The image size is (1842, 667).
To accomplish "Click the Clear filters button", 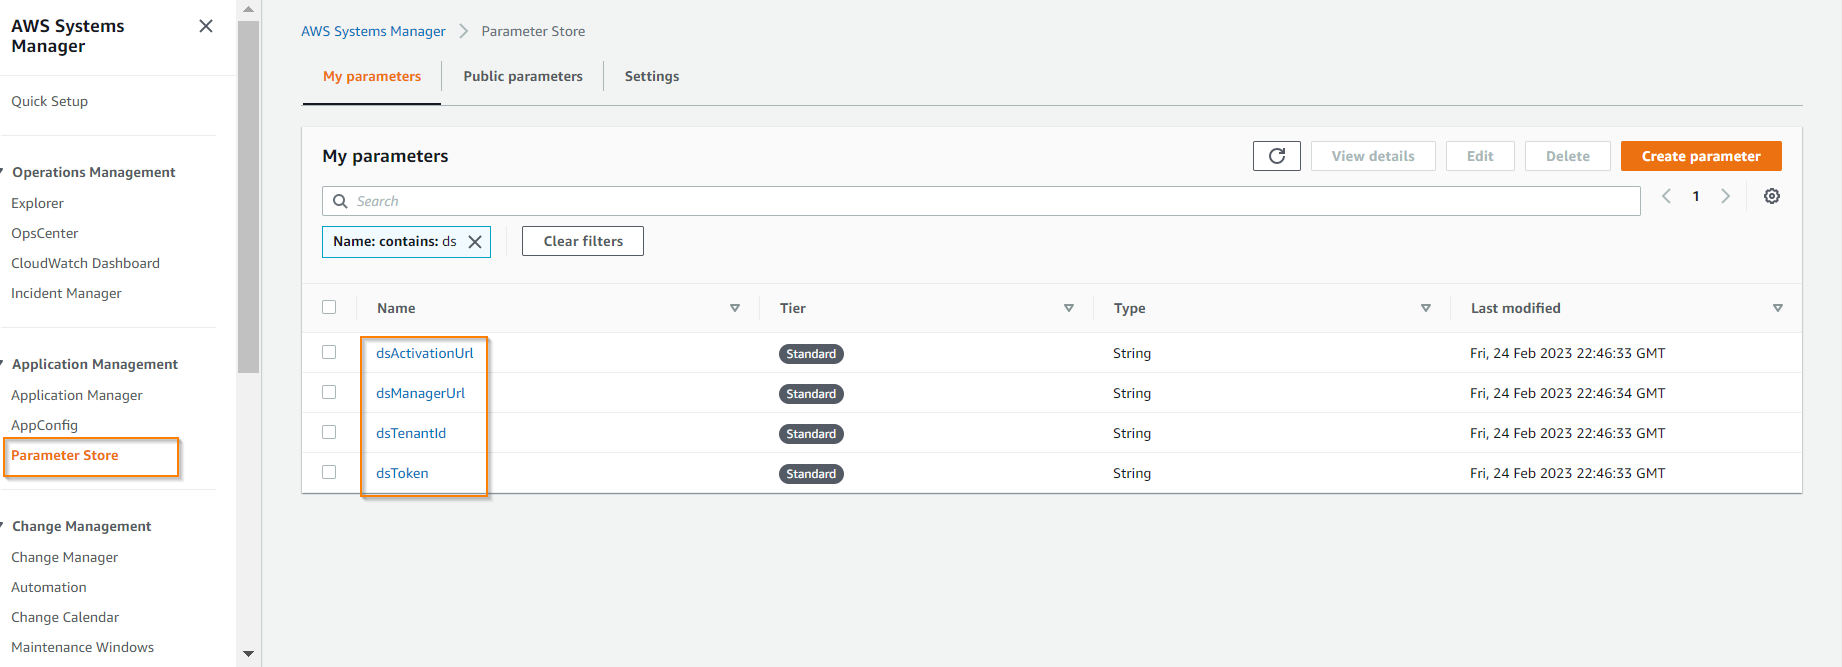I will pos(583,241).
